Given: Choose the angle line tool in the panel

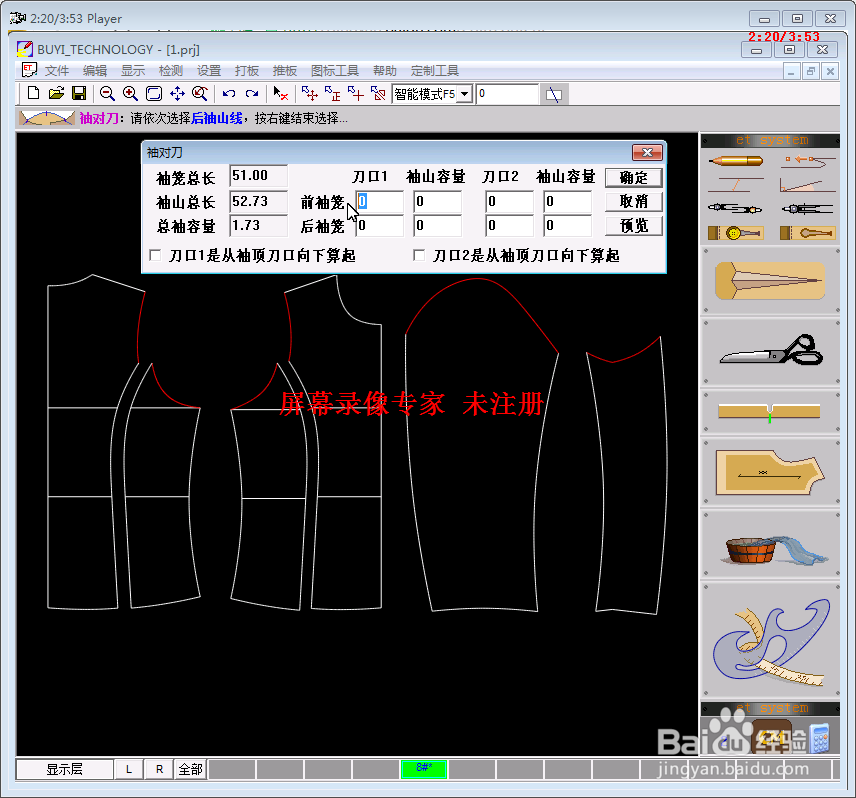Looking at the screenshot, I should point(808,185).
